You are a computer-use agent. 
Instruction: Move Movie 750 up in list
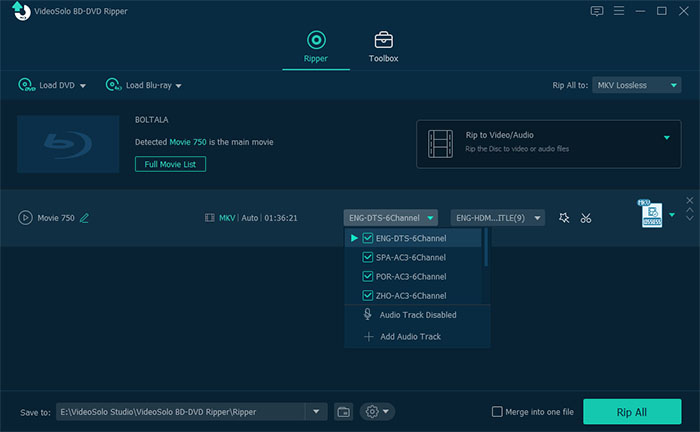click(x=690, y=210)
